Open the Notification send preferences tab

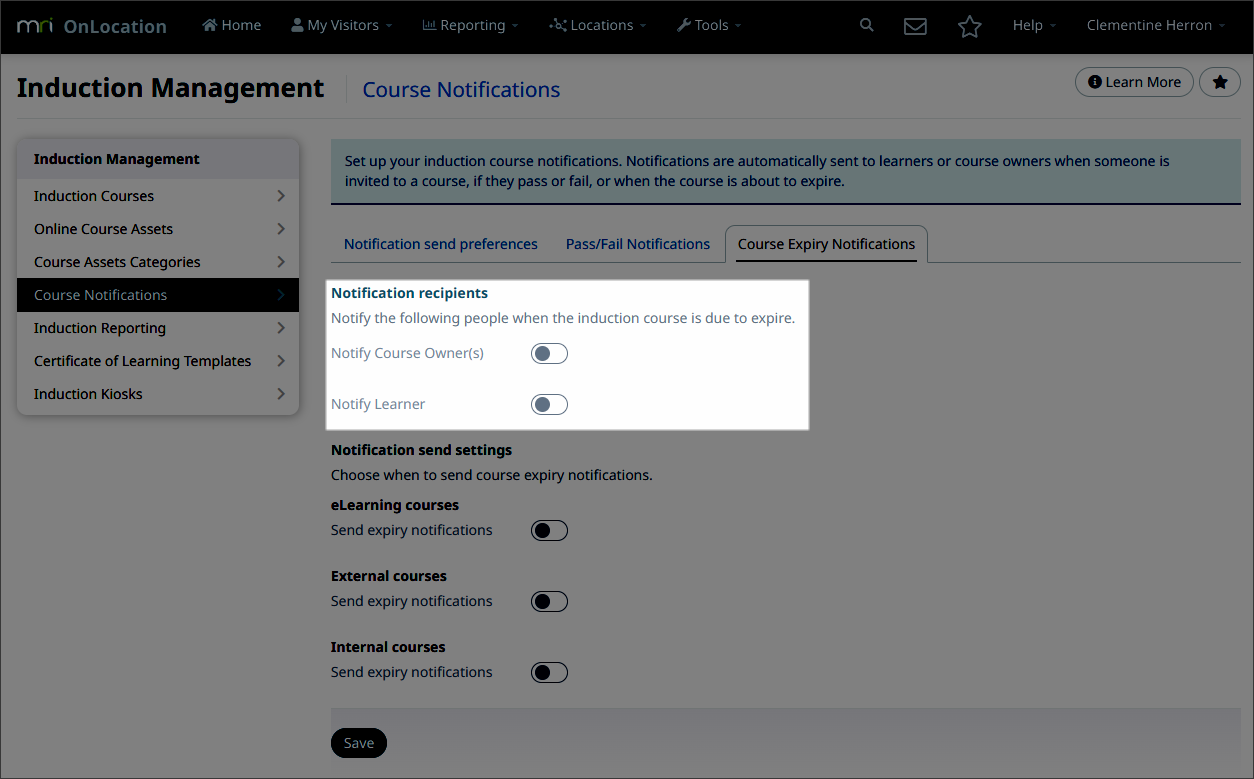pos(440,243)
